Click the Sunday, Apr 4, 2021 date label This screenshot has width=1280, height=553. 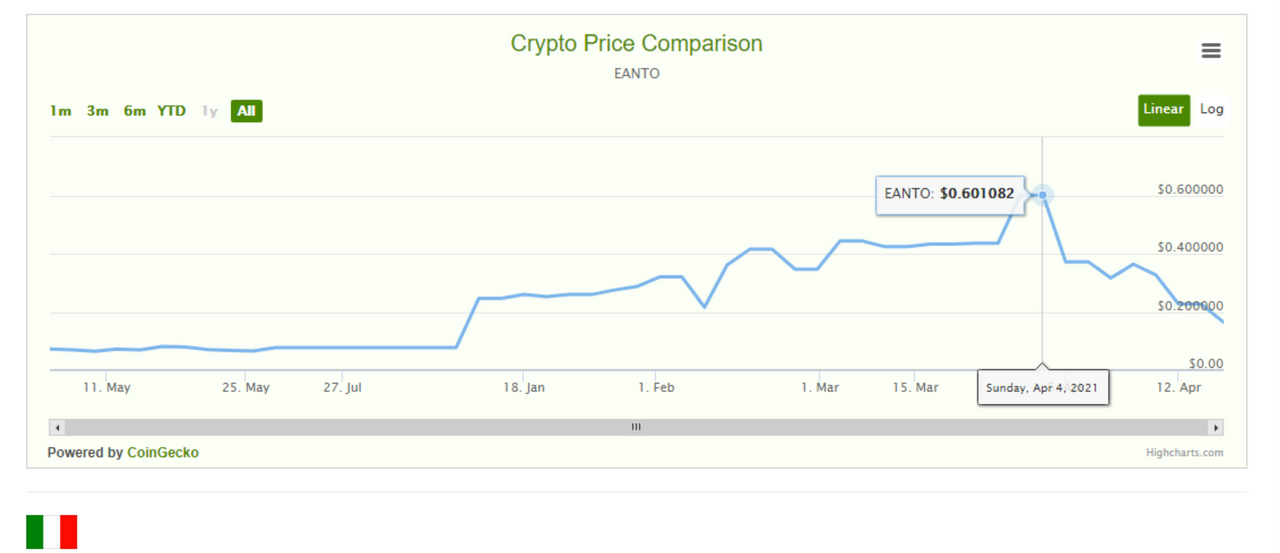click(x=1042, y=388)
